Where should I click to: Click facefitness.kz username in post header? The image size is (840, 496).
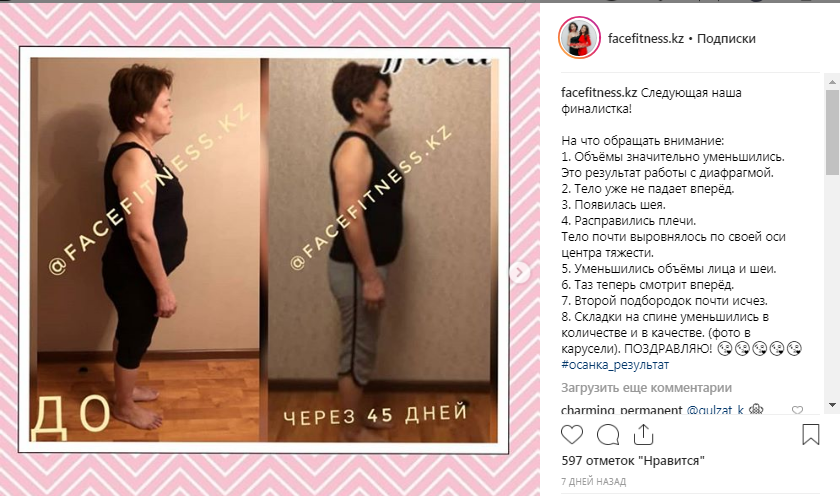pos(646,39)
